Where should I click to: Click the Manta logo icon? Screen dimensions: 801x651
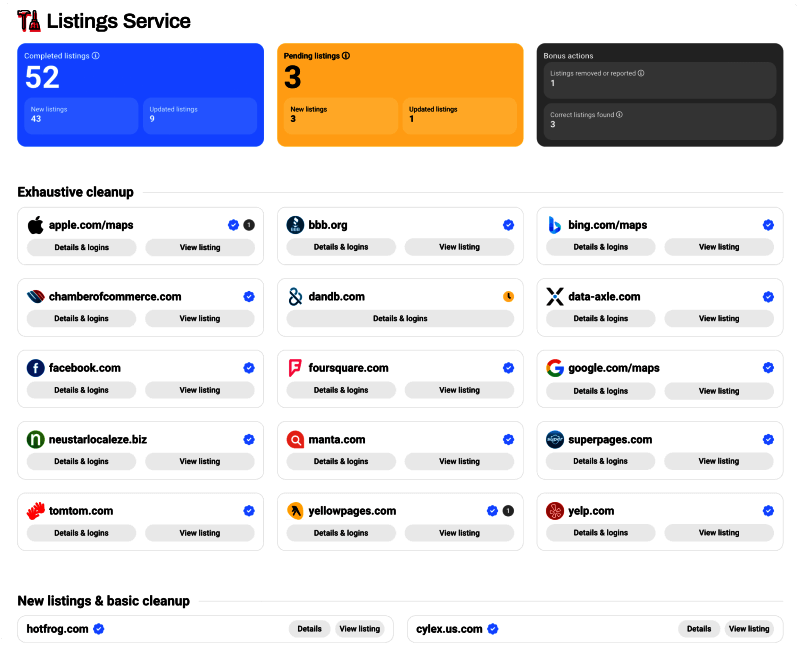(295, 440)
